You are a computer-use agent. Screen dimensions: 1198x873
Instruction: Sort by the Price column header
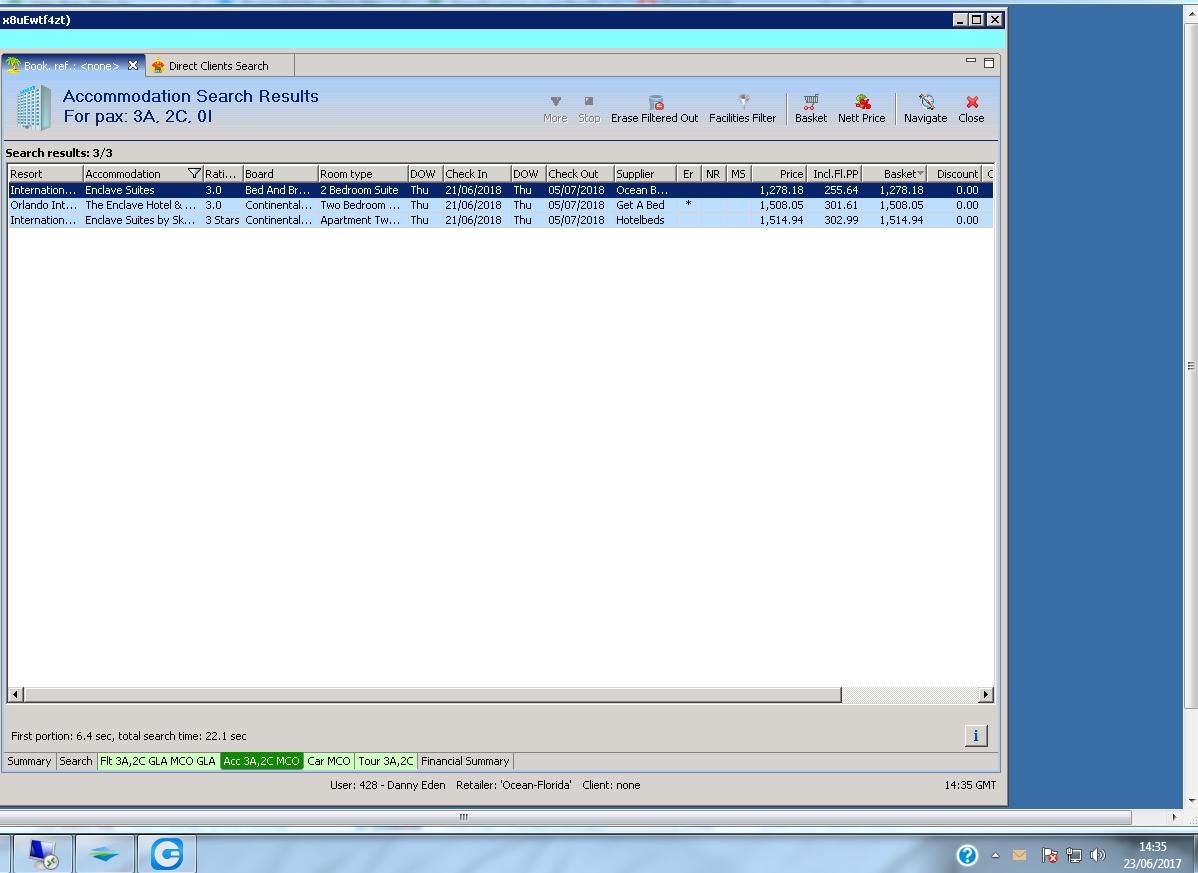(779, 174)
